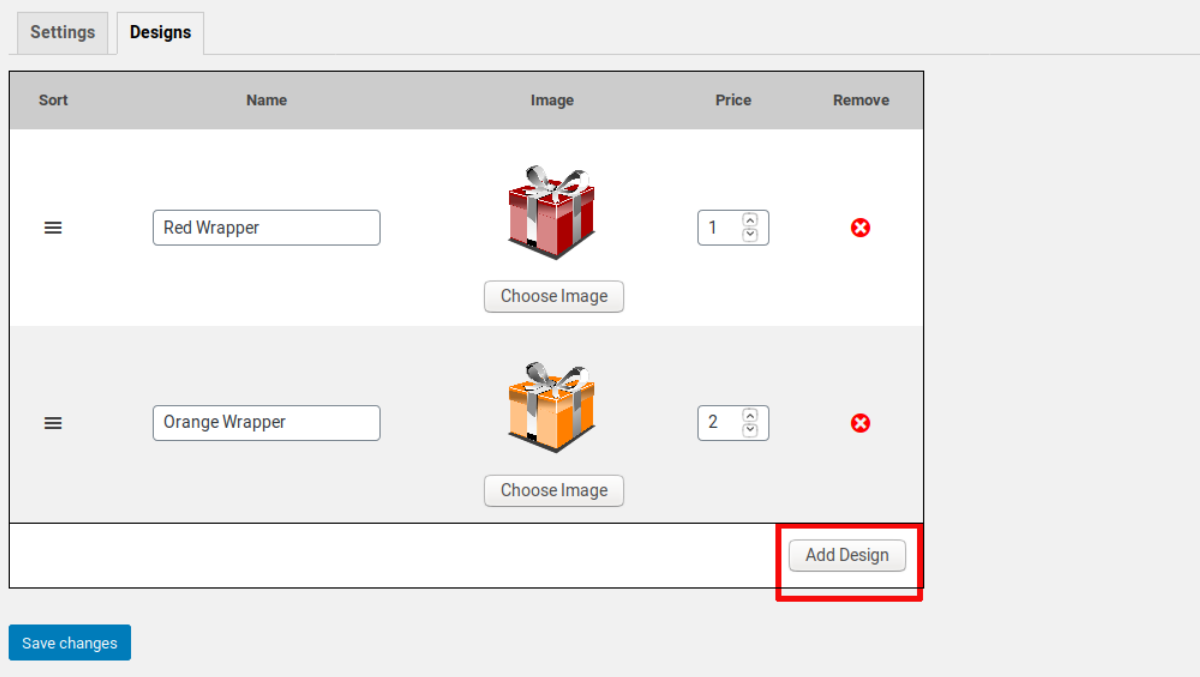Viewport: 1200px width, 677px height.
Task: Decrease the Orange Wrapper price with down arrow
Action: tap(750, 430)
